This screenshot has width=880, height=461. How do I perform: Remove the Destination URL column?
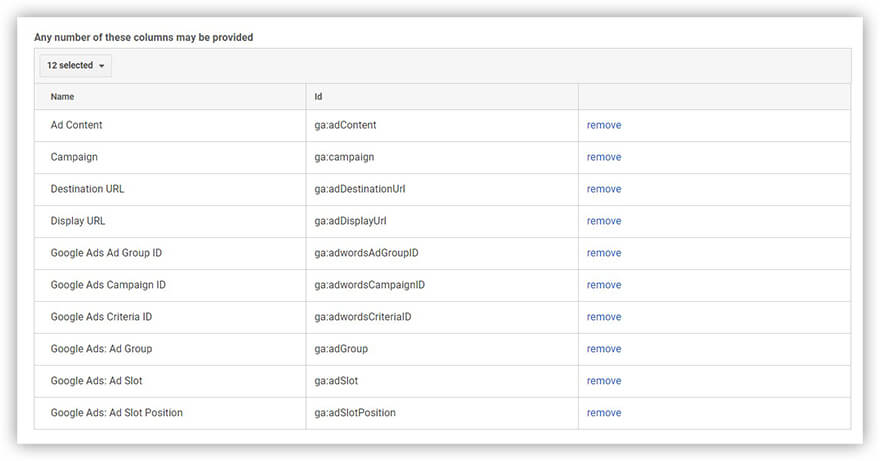603,189
